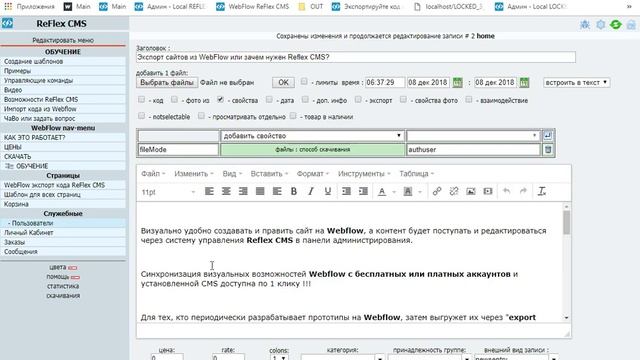Open 'Создание шаблонов' sidebar link

63,61
